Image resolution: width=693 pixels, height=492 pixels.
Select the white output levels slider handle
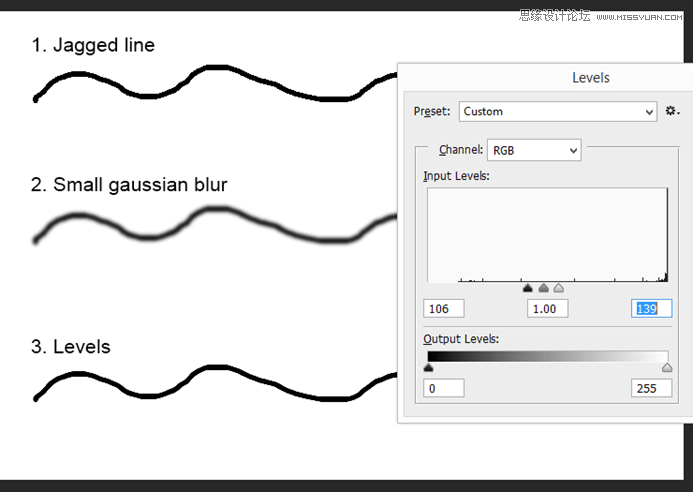coord(667,368)
